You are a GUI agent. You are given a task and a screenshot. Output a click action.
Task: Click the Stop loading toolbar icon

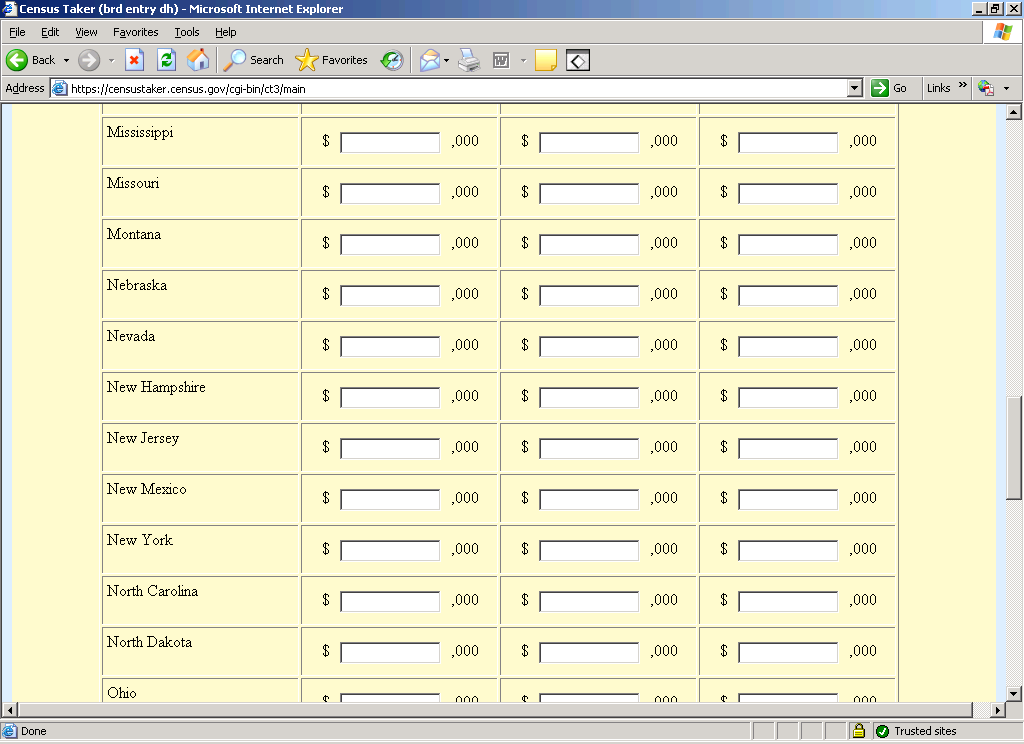point(134,60)
